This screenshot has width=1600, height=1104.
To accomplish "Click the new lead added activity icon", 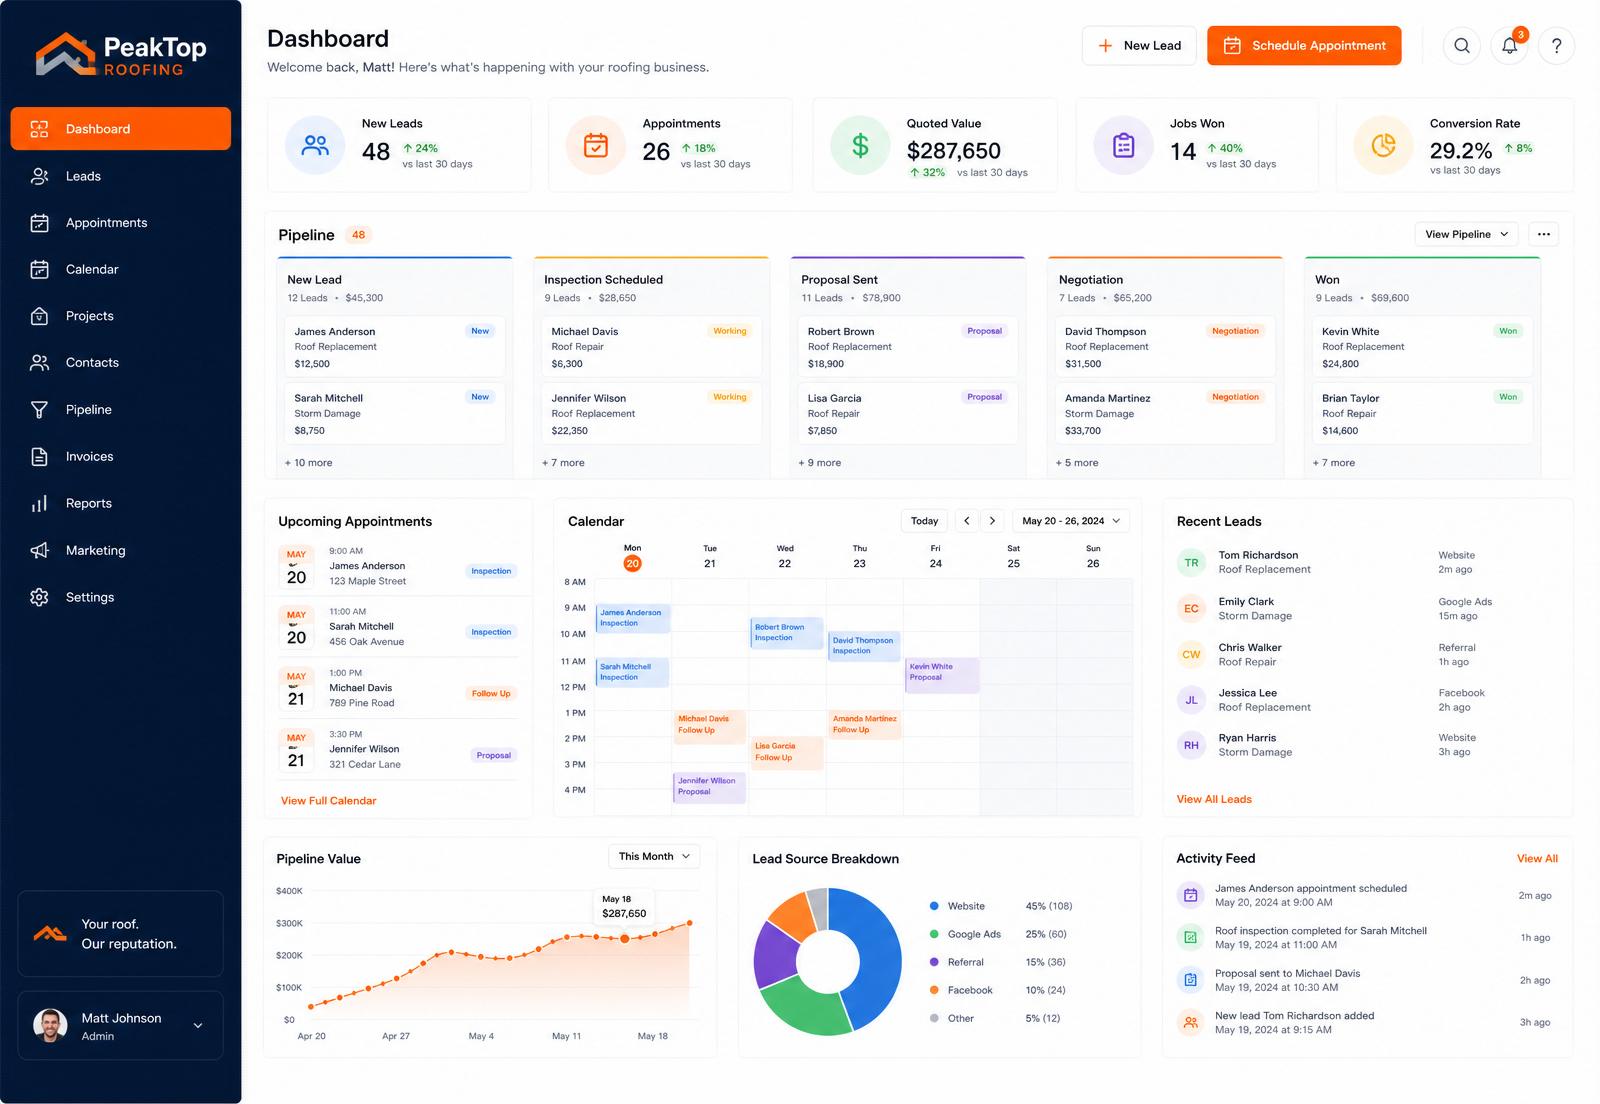I will pyautogui.click(x=1190, y=1022).
